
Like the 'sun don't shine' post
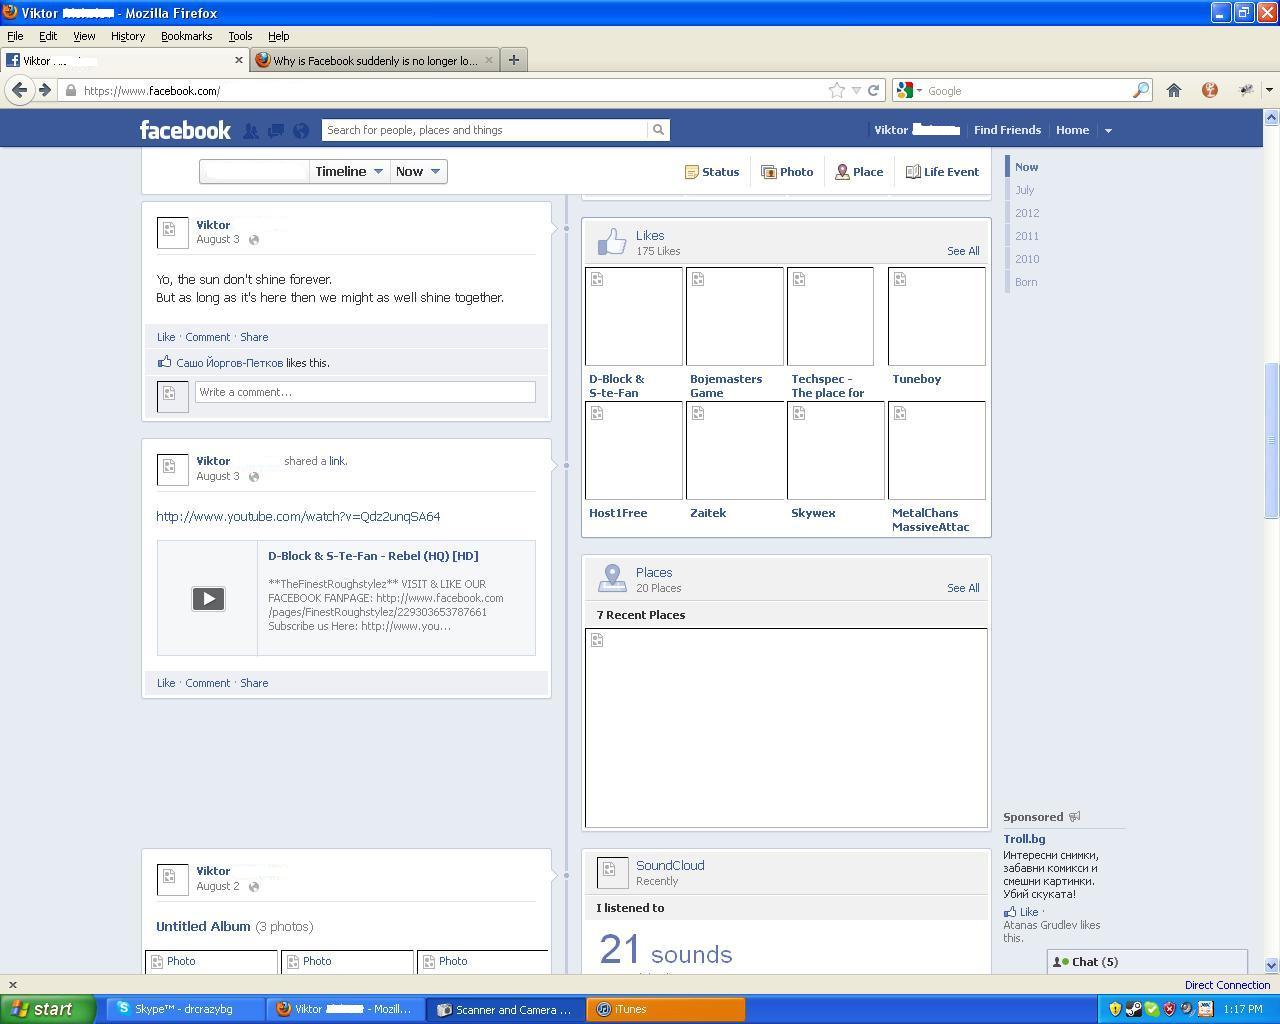pyautogui.click(x=166, y=337)
